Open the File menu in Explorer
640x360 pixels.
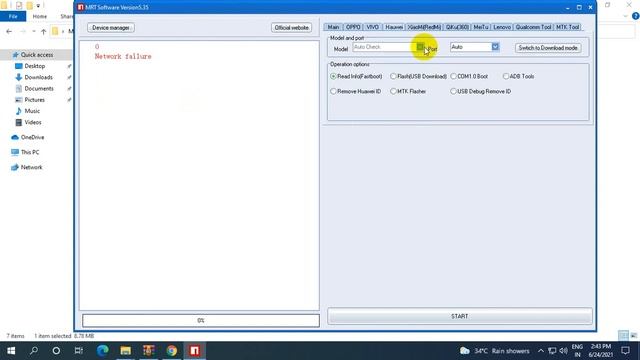pos(13,16)
